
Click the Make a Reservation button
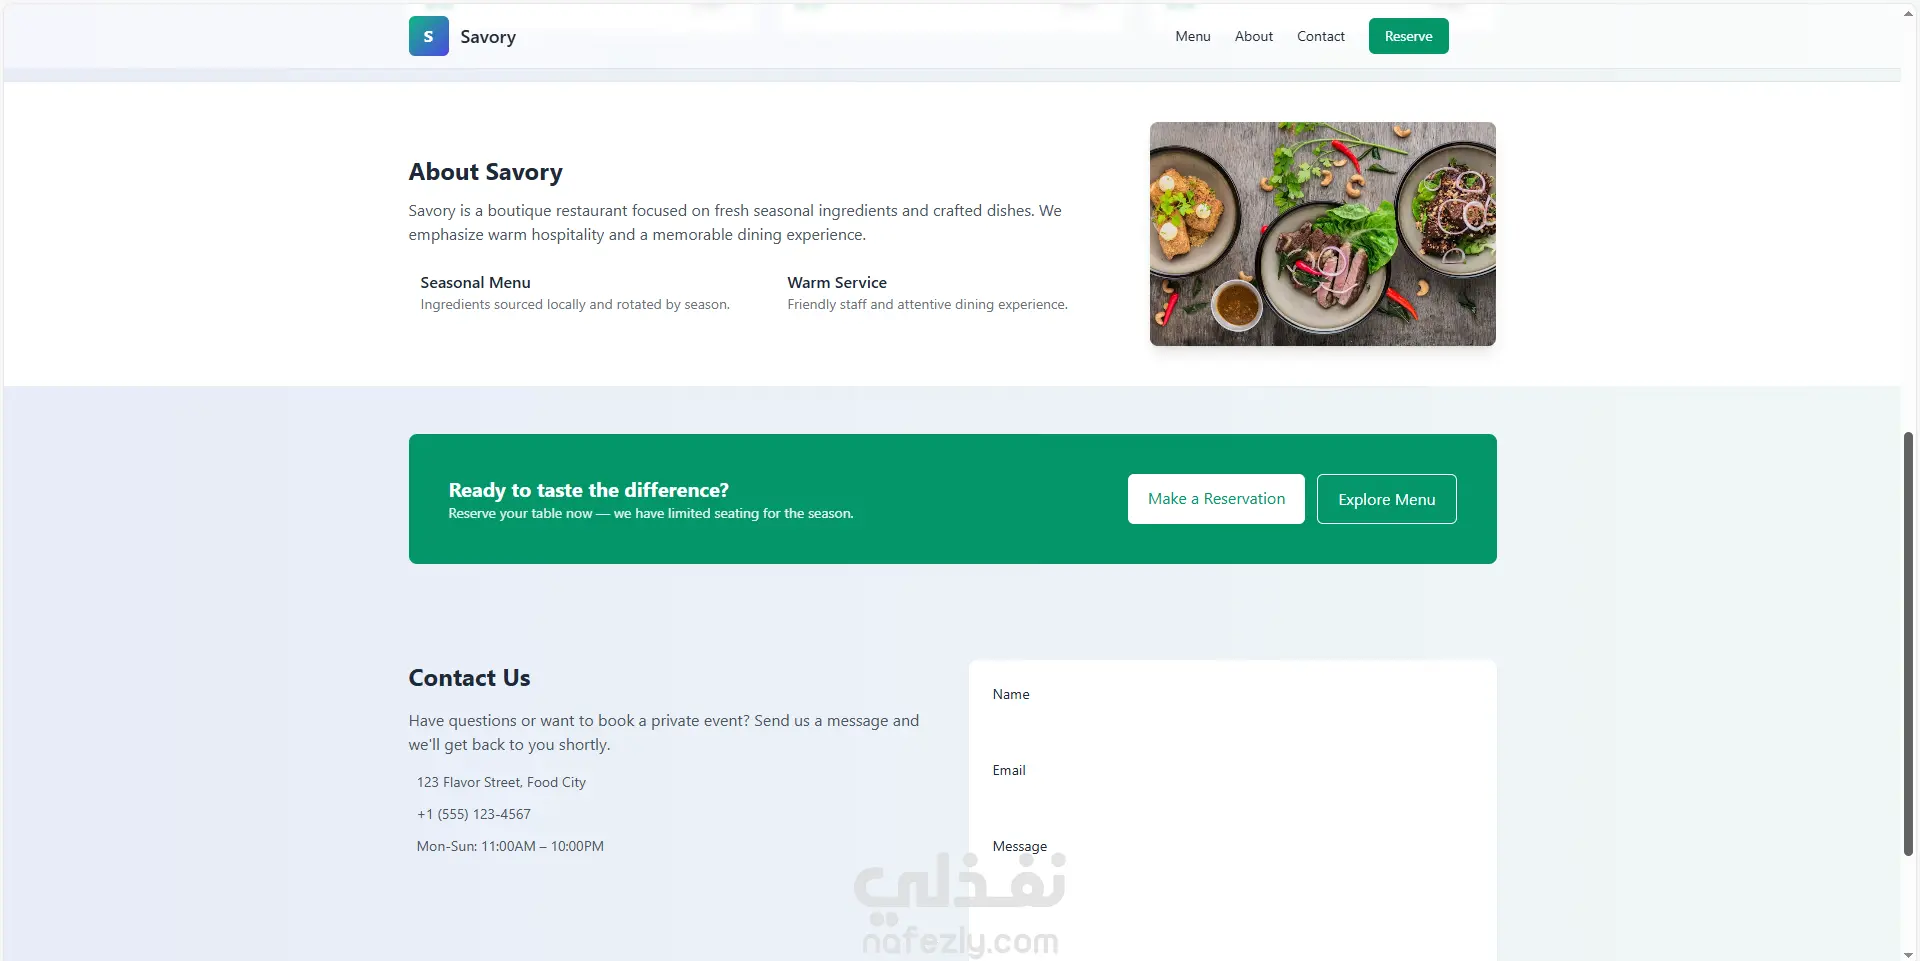tap(1216, 499)
